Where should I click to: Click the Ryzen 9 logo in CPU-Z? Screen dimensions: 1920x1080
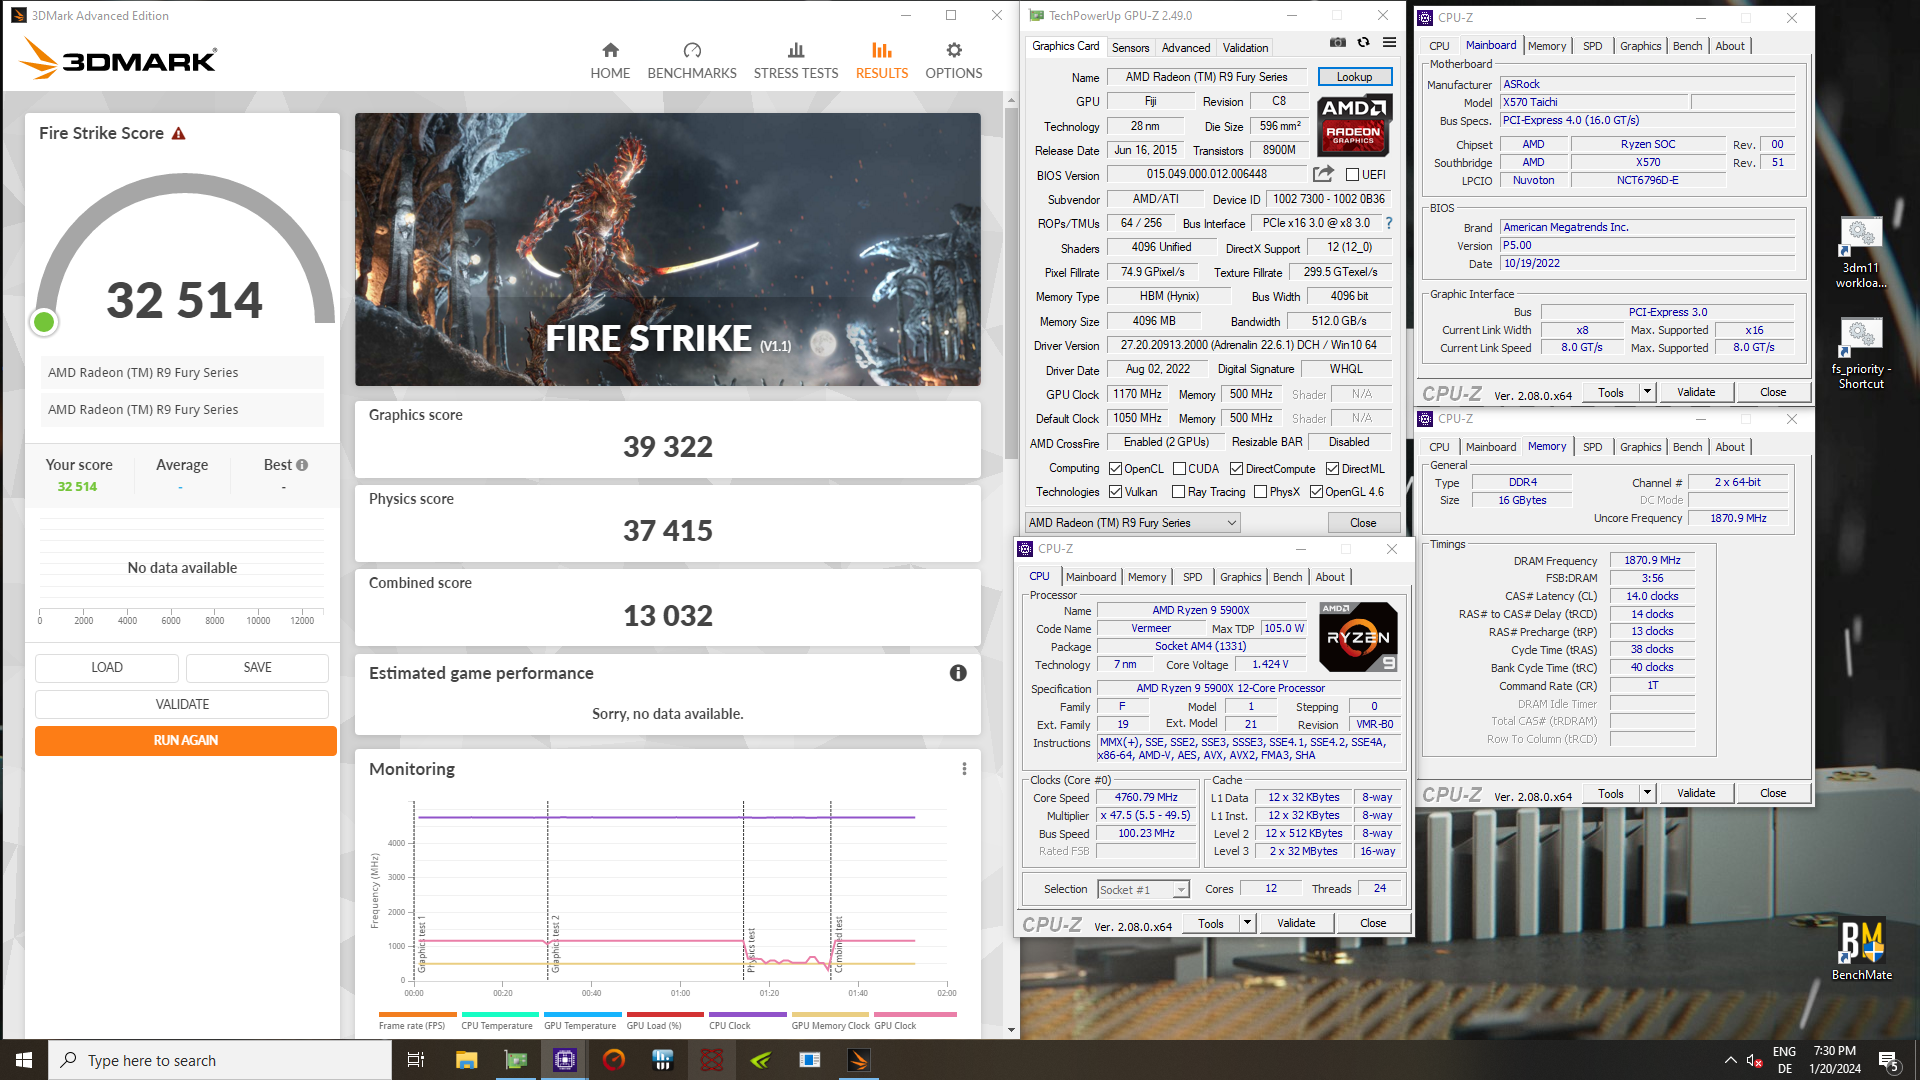coord(1358,637)
